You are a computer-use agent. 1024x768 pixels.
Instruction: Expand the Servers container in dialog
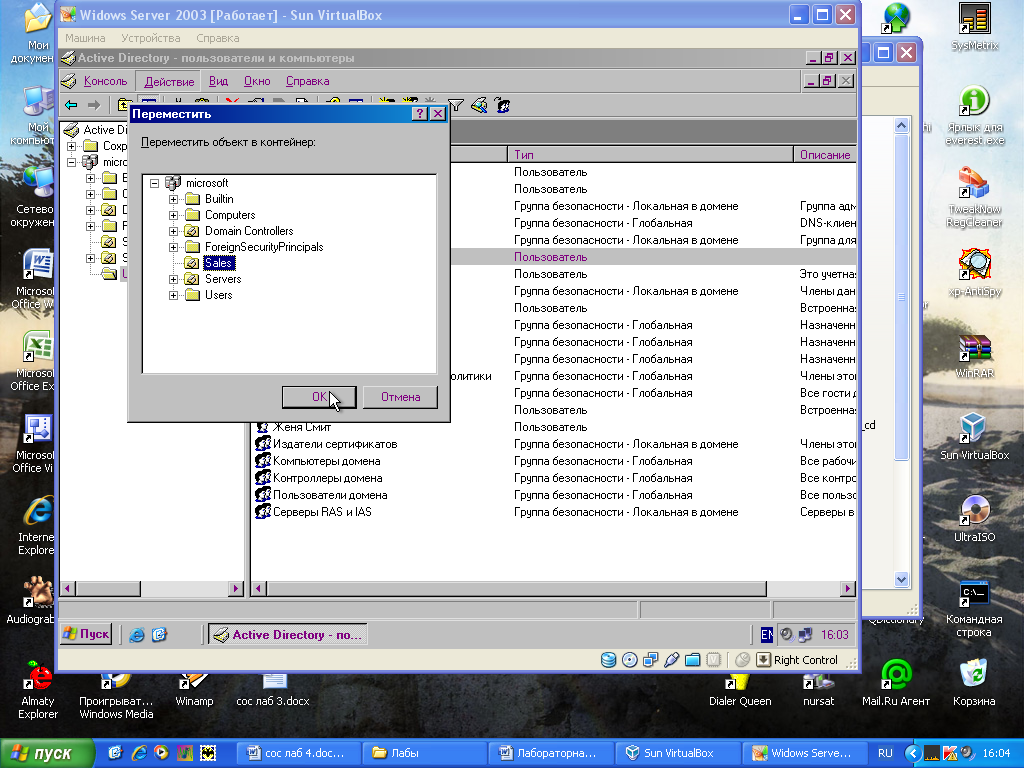pyautogui.click(x=173, y=280)
